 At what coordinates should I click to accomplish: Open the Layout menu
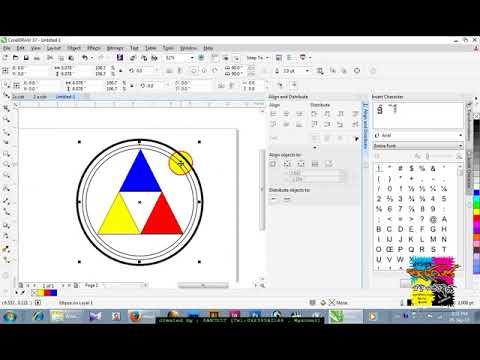pyautogui.click(x=54, y=48)
